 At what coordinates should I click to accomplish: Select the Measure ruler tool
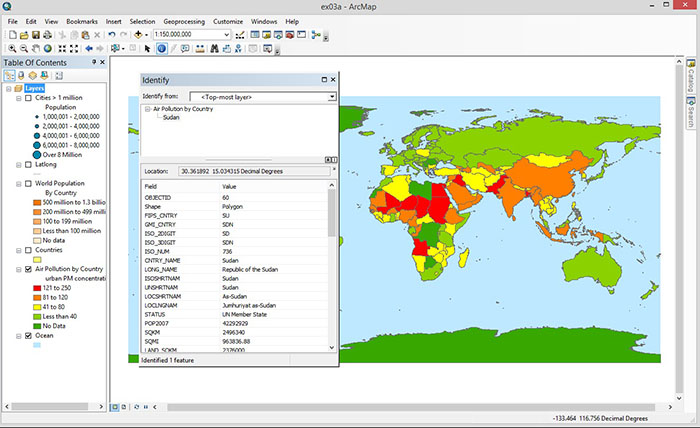tap(200, 49)
